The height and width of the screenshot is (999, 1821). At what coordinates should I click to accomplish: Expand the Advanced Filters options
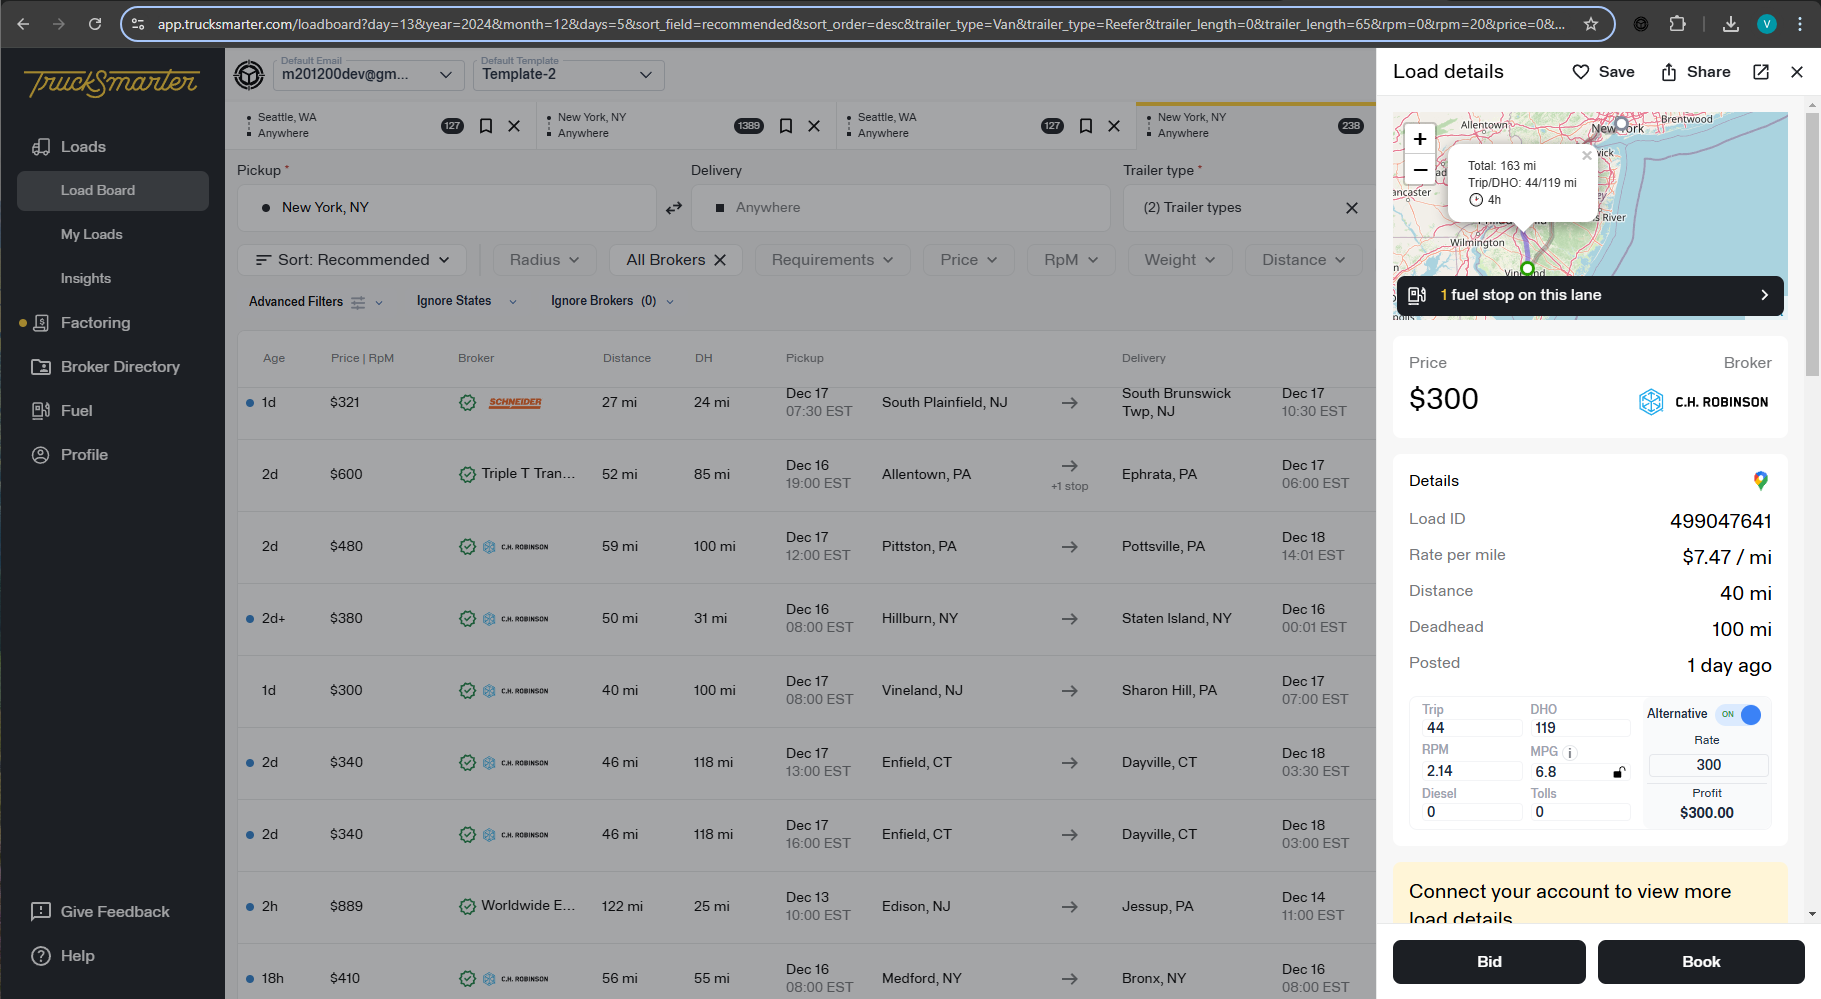(315, 302)
